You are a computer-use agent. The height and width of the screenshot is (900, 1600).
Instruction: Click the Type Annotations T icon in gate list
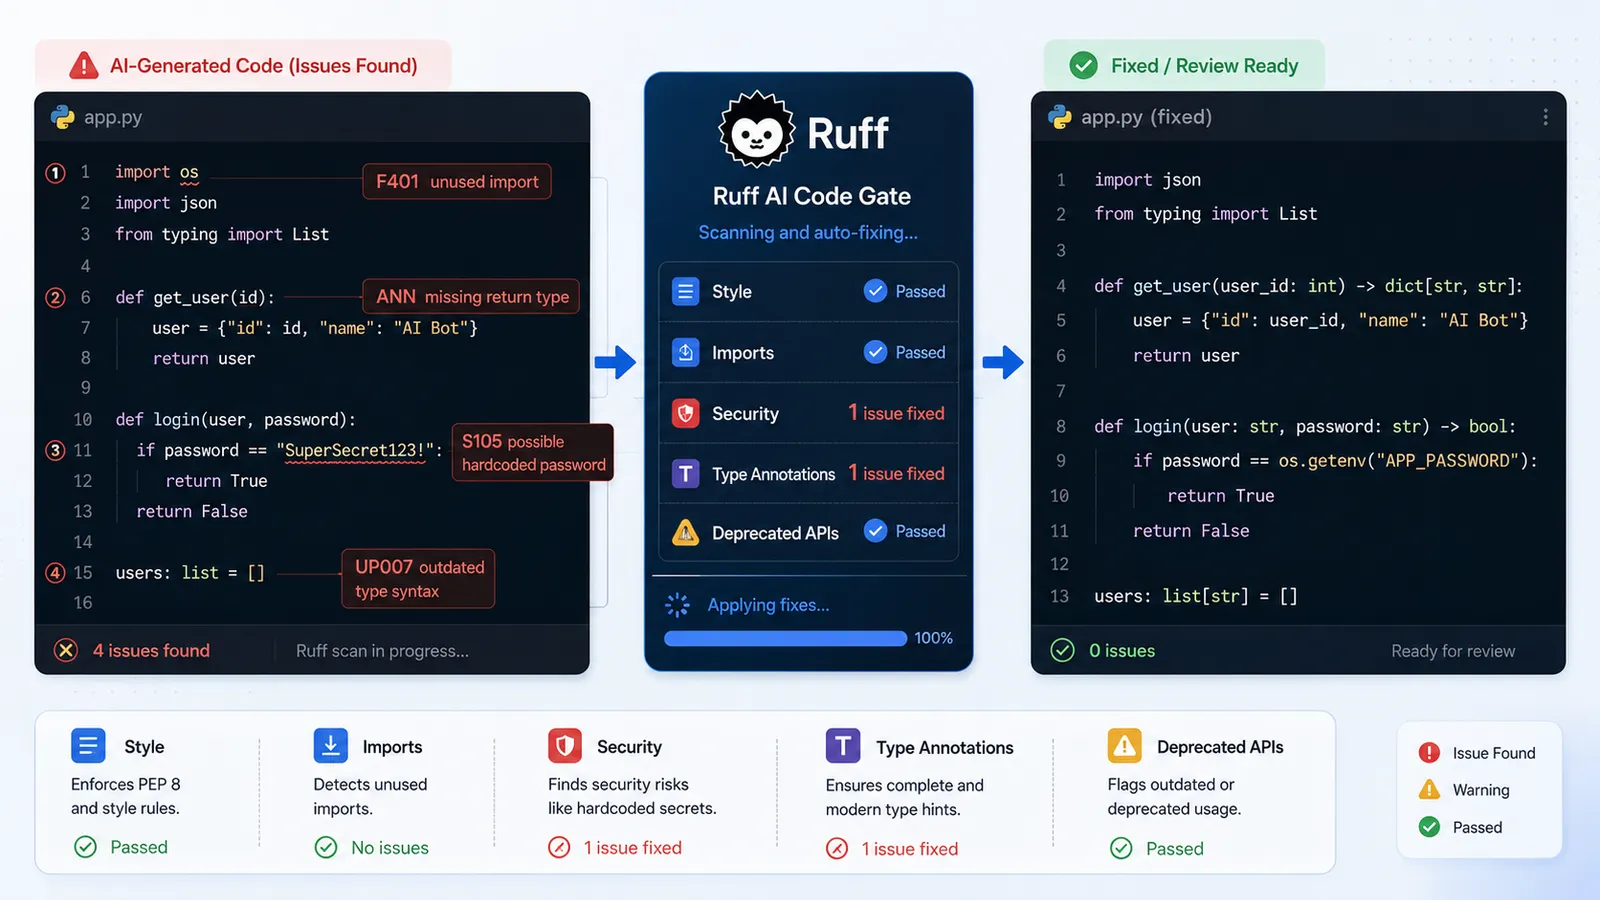(x=685, y=474)
